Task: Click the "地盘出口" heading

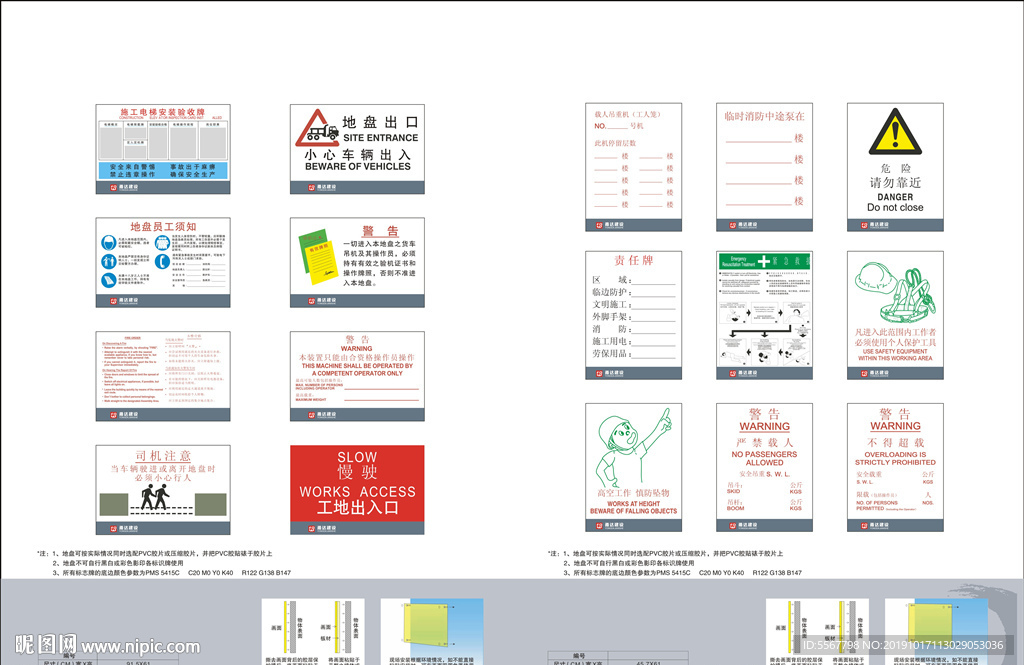Action: 381,122
